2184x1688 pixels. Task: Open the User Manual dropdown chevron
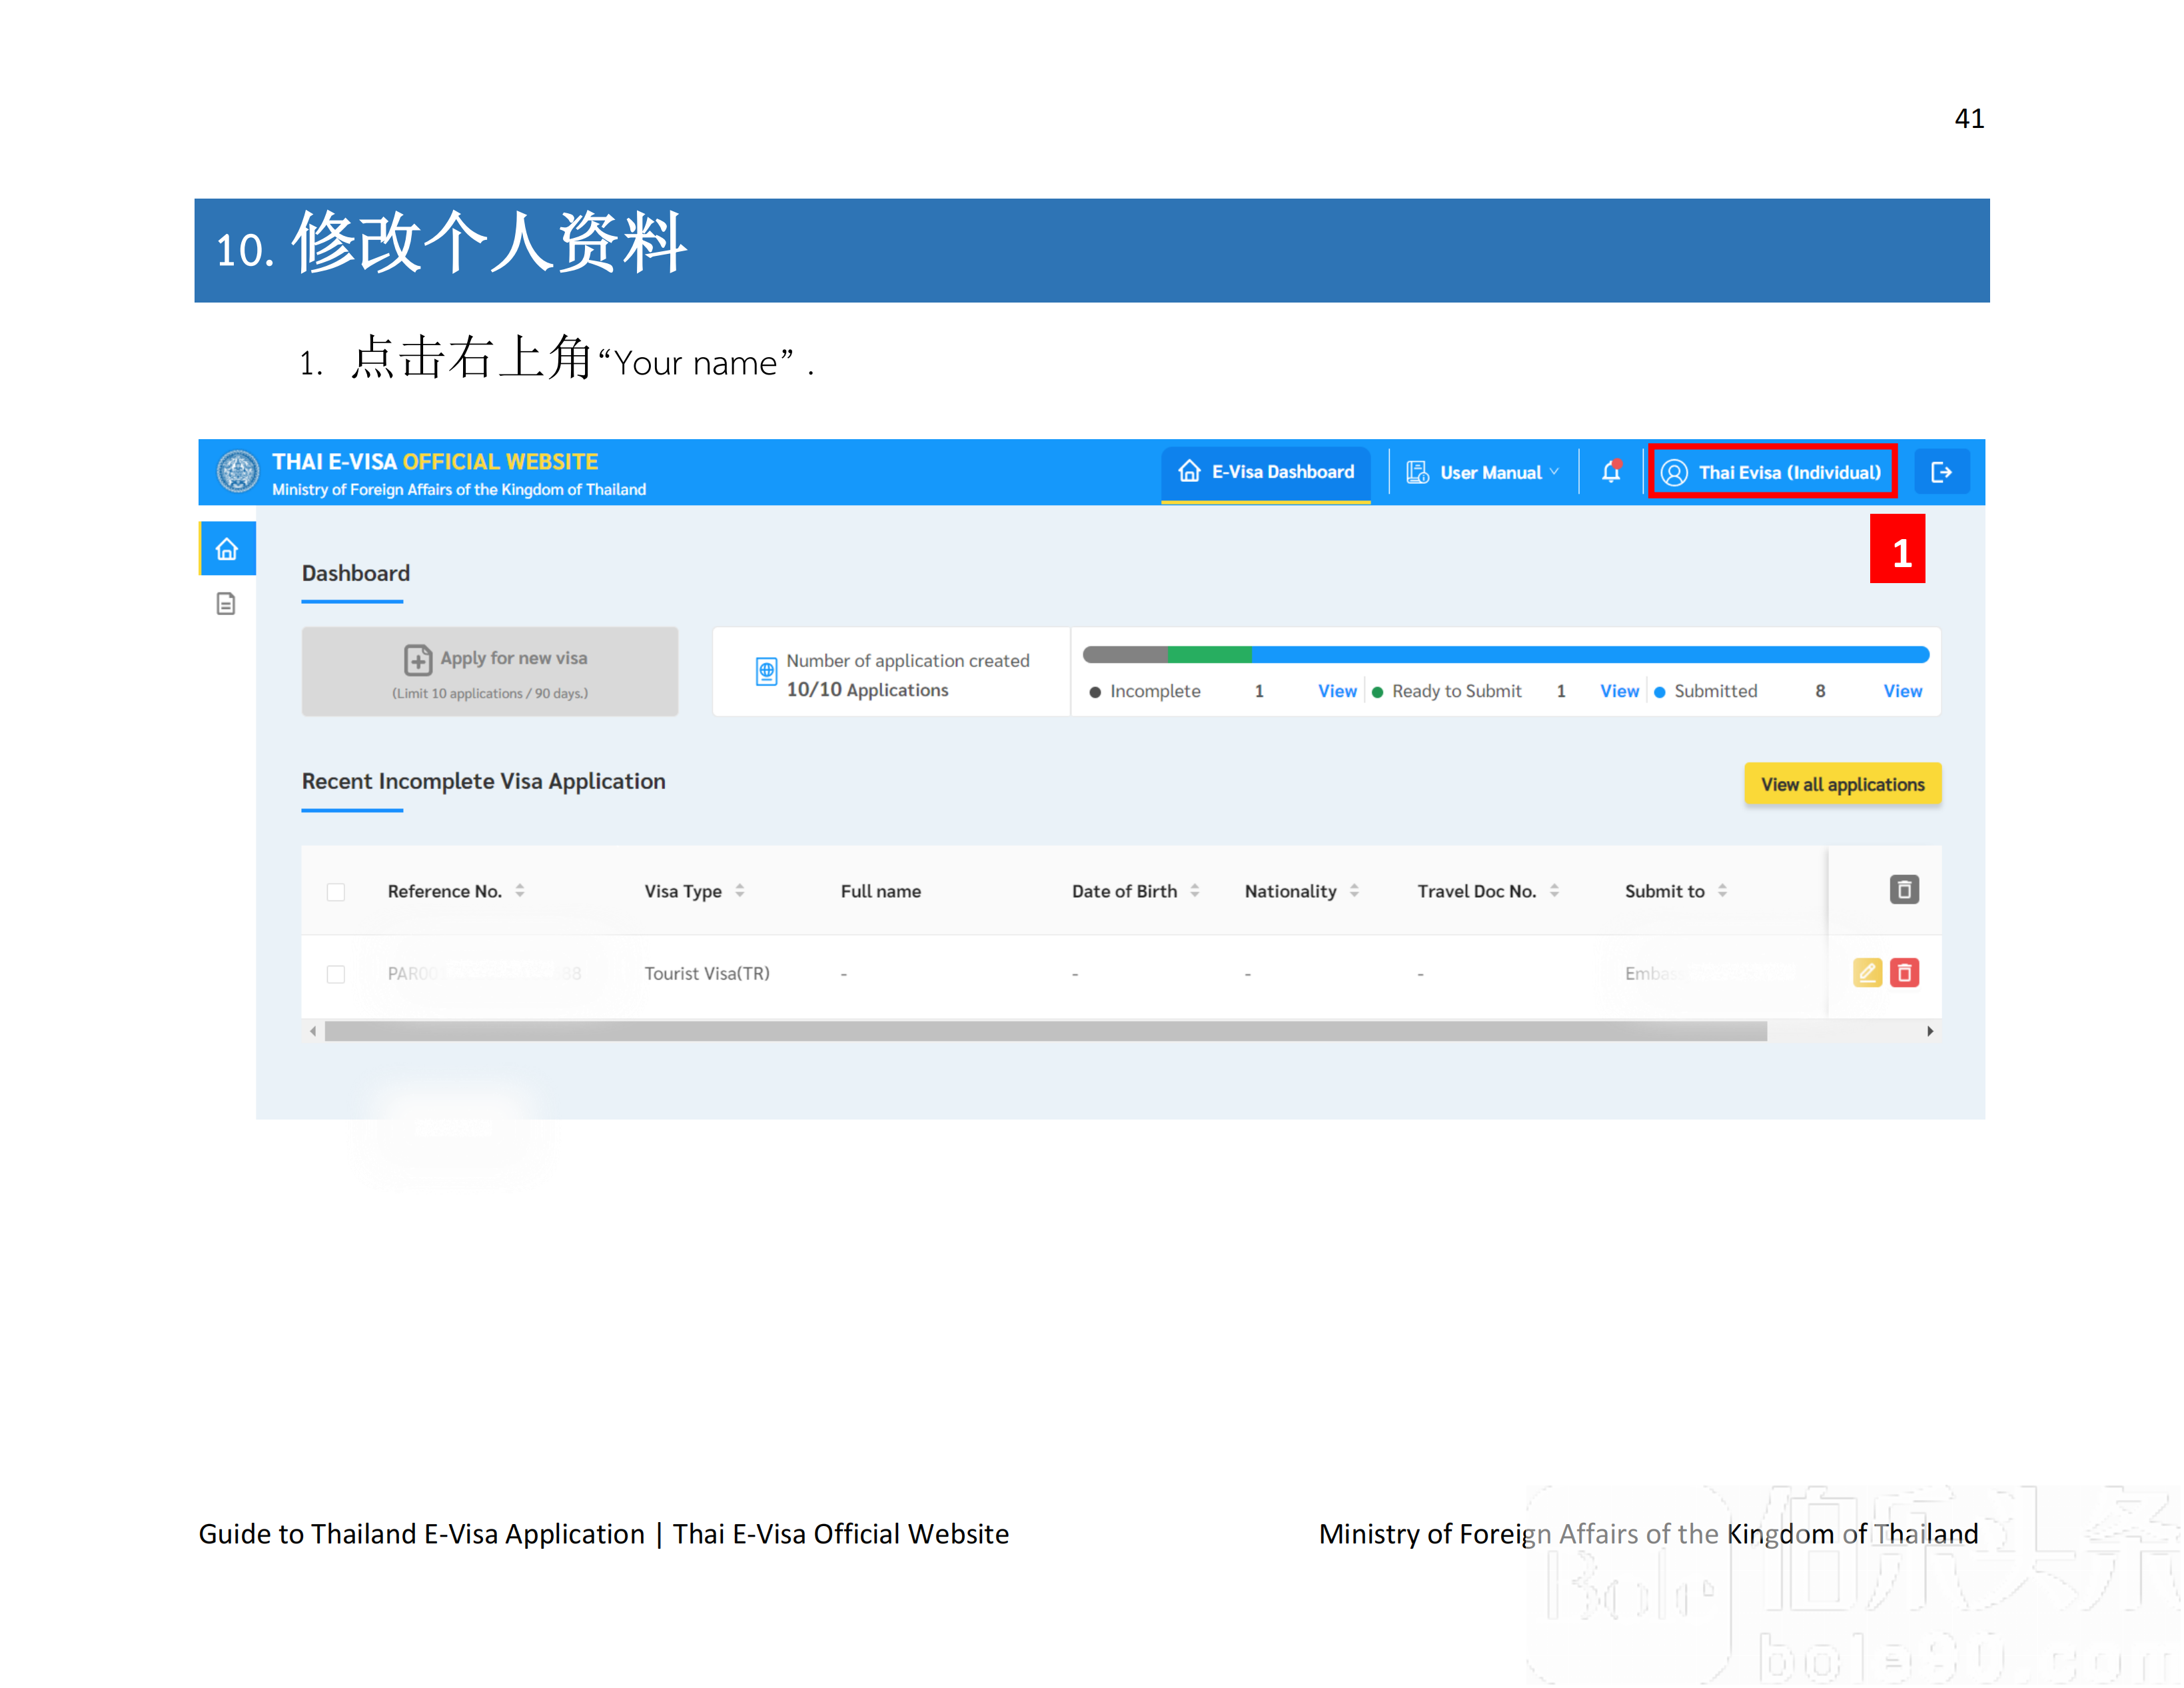tap(1555, 471)
